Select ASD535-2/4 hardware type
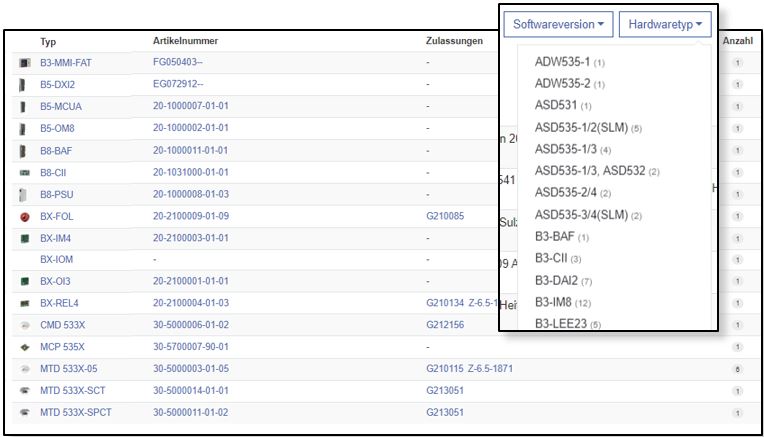Screen dimensions: 764x437 pyautogui.click(x=573, y=193)
